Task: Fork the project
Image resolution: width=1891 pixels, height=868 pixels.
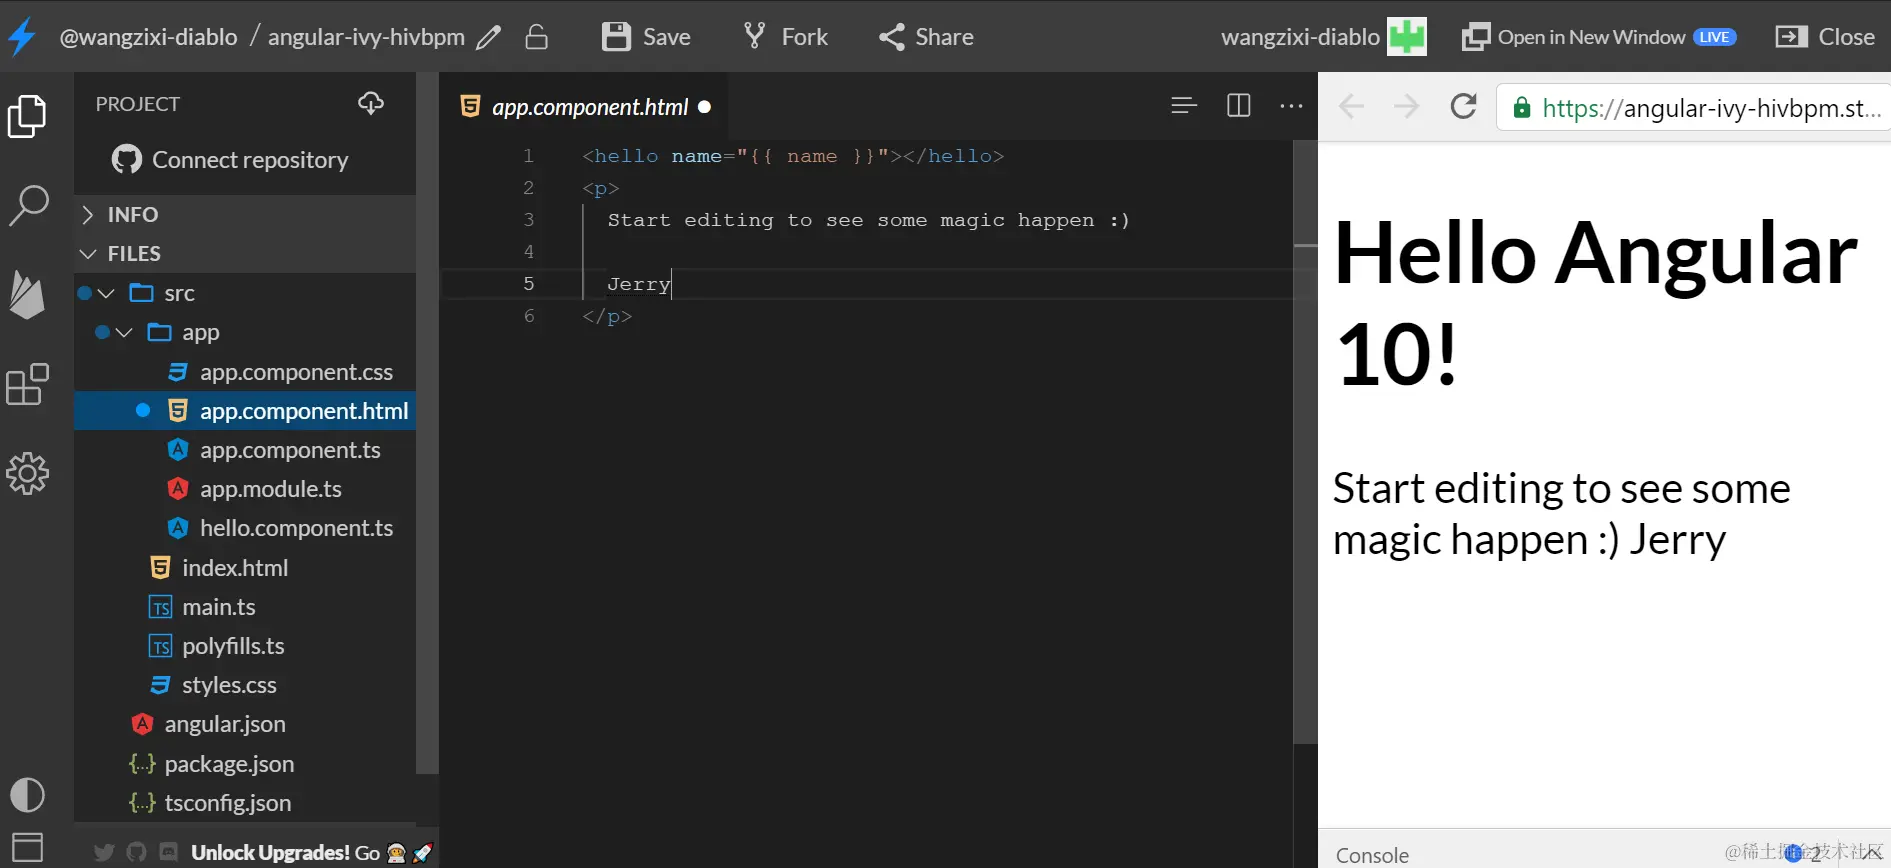Action: click(786, 37)
